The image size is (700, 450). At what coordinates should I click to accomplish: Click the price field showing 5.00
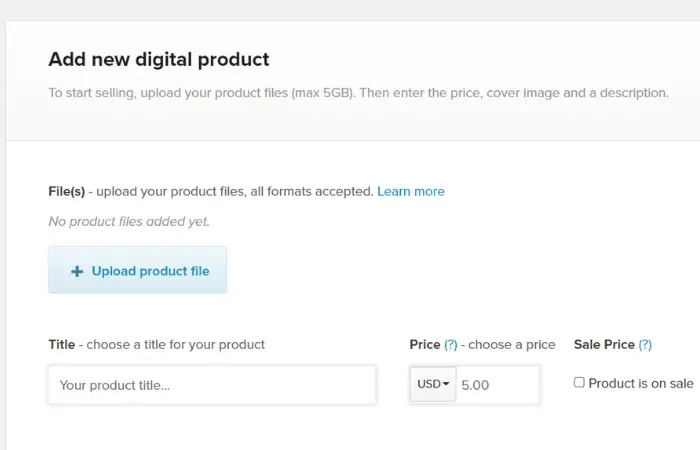[x=497, y=384]
